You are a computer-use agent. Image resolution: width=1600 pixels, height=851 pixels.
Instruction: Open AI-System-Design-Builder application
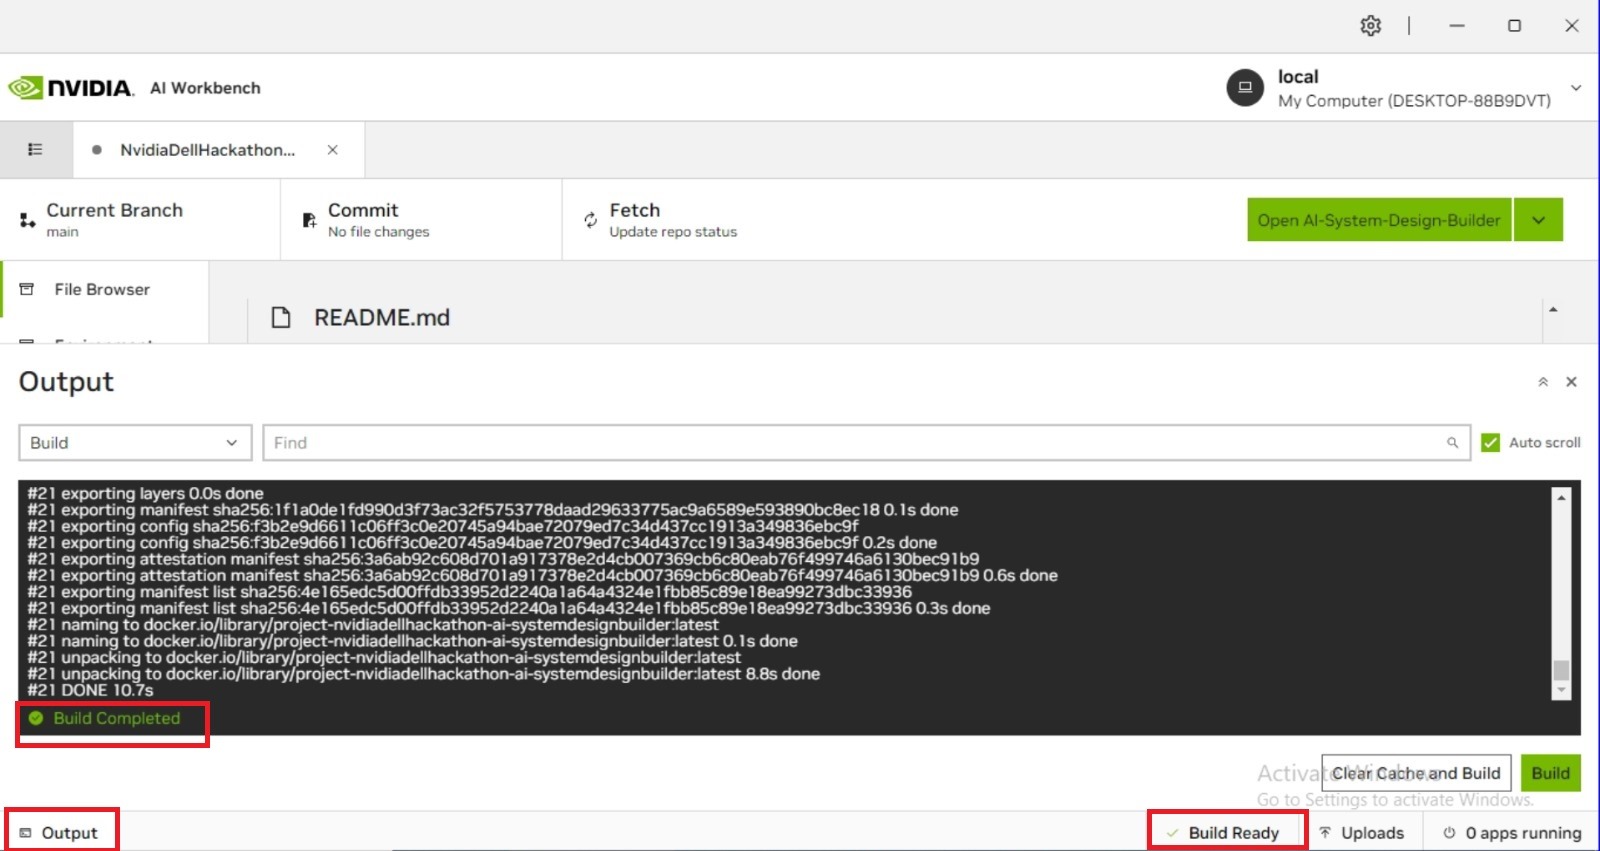1379,220
